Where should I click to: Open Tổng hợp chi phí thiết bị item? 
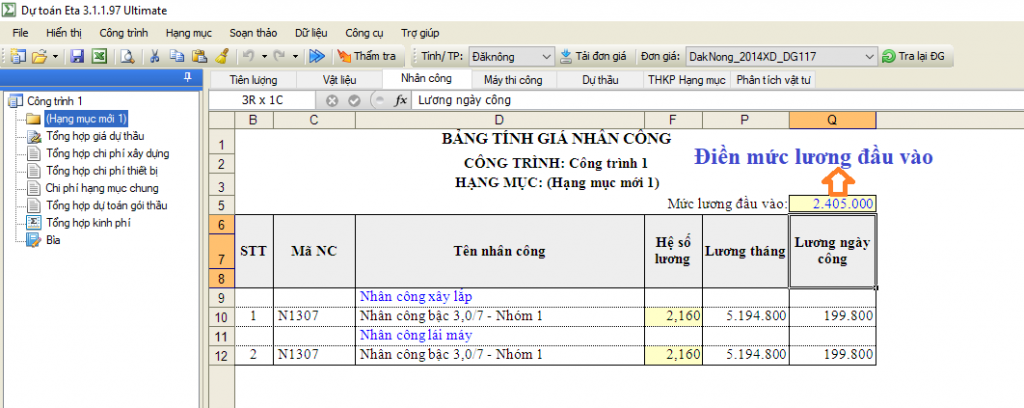(101, 171)
